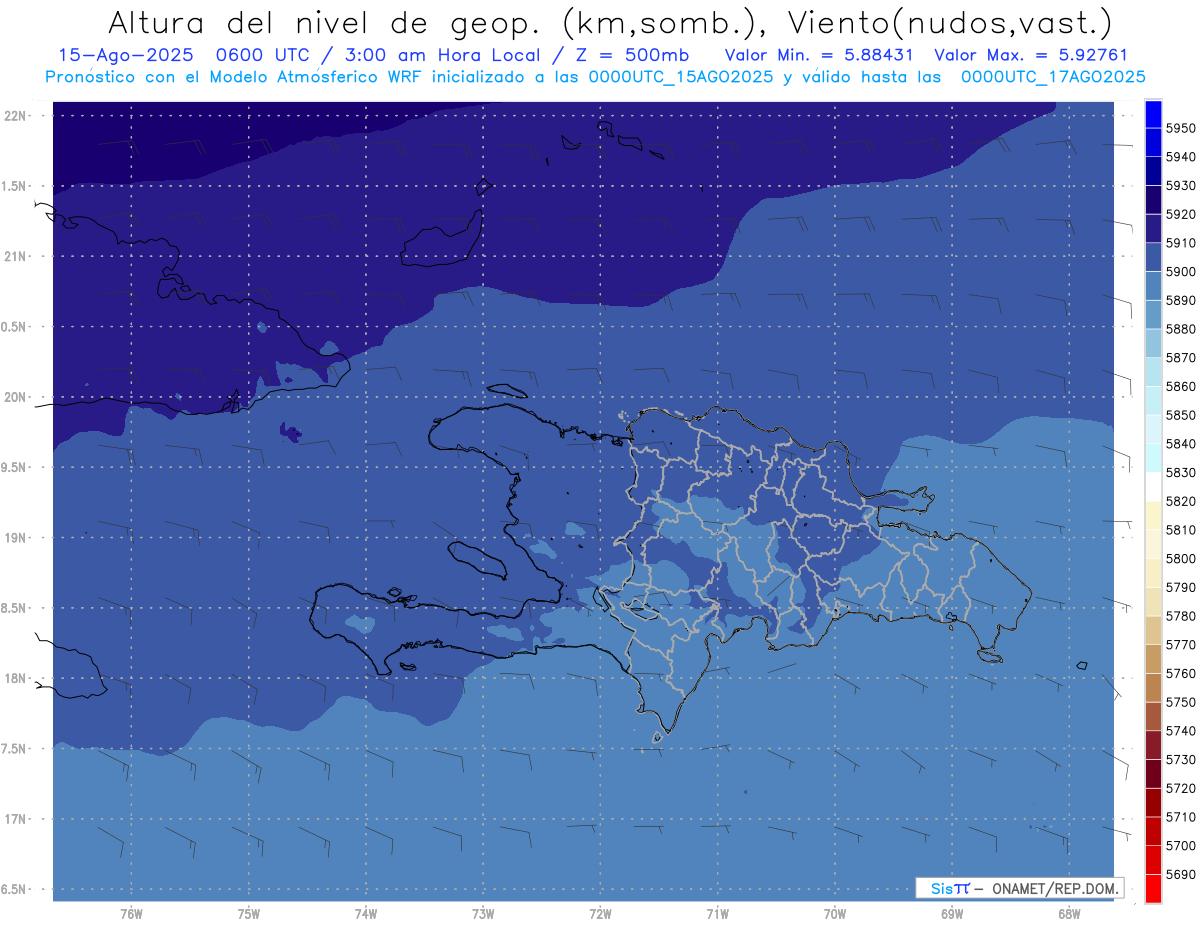Click the '5870' legend value
Screen dimensions: 1200x927
click(x=1181, y=358)
